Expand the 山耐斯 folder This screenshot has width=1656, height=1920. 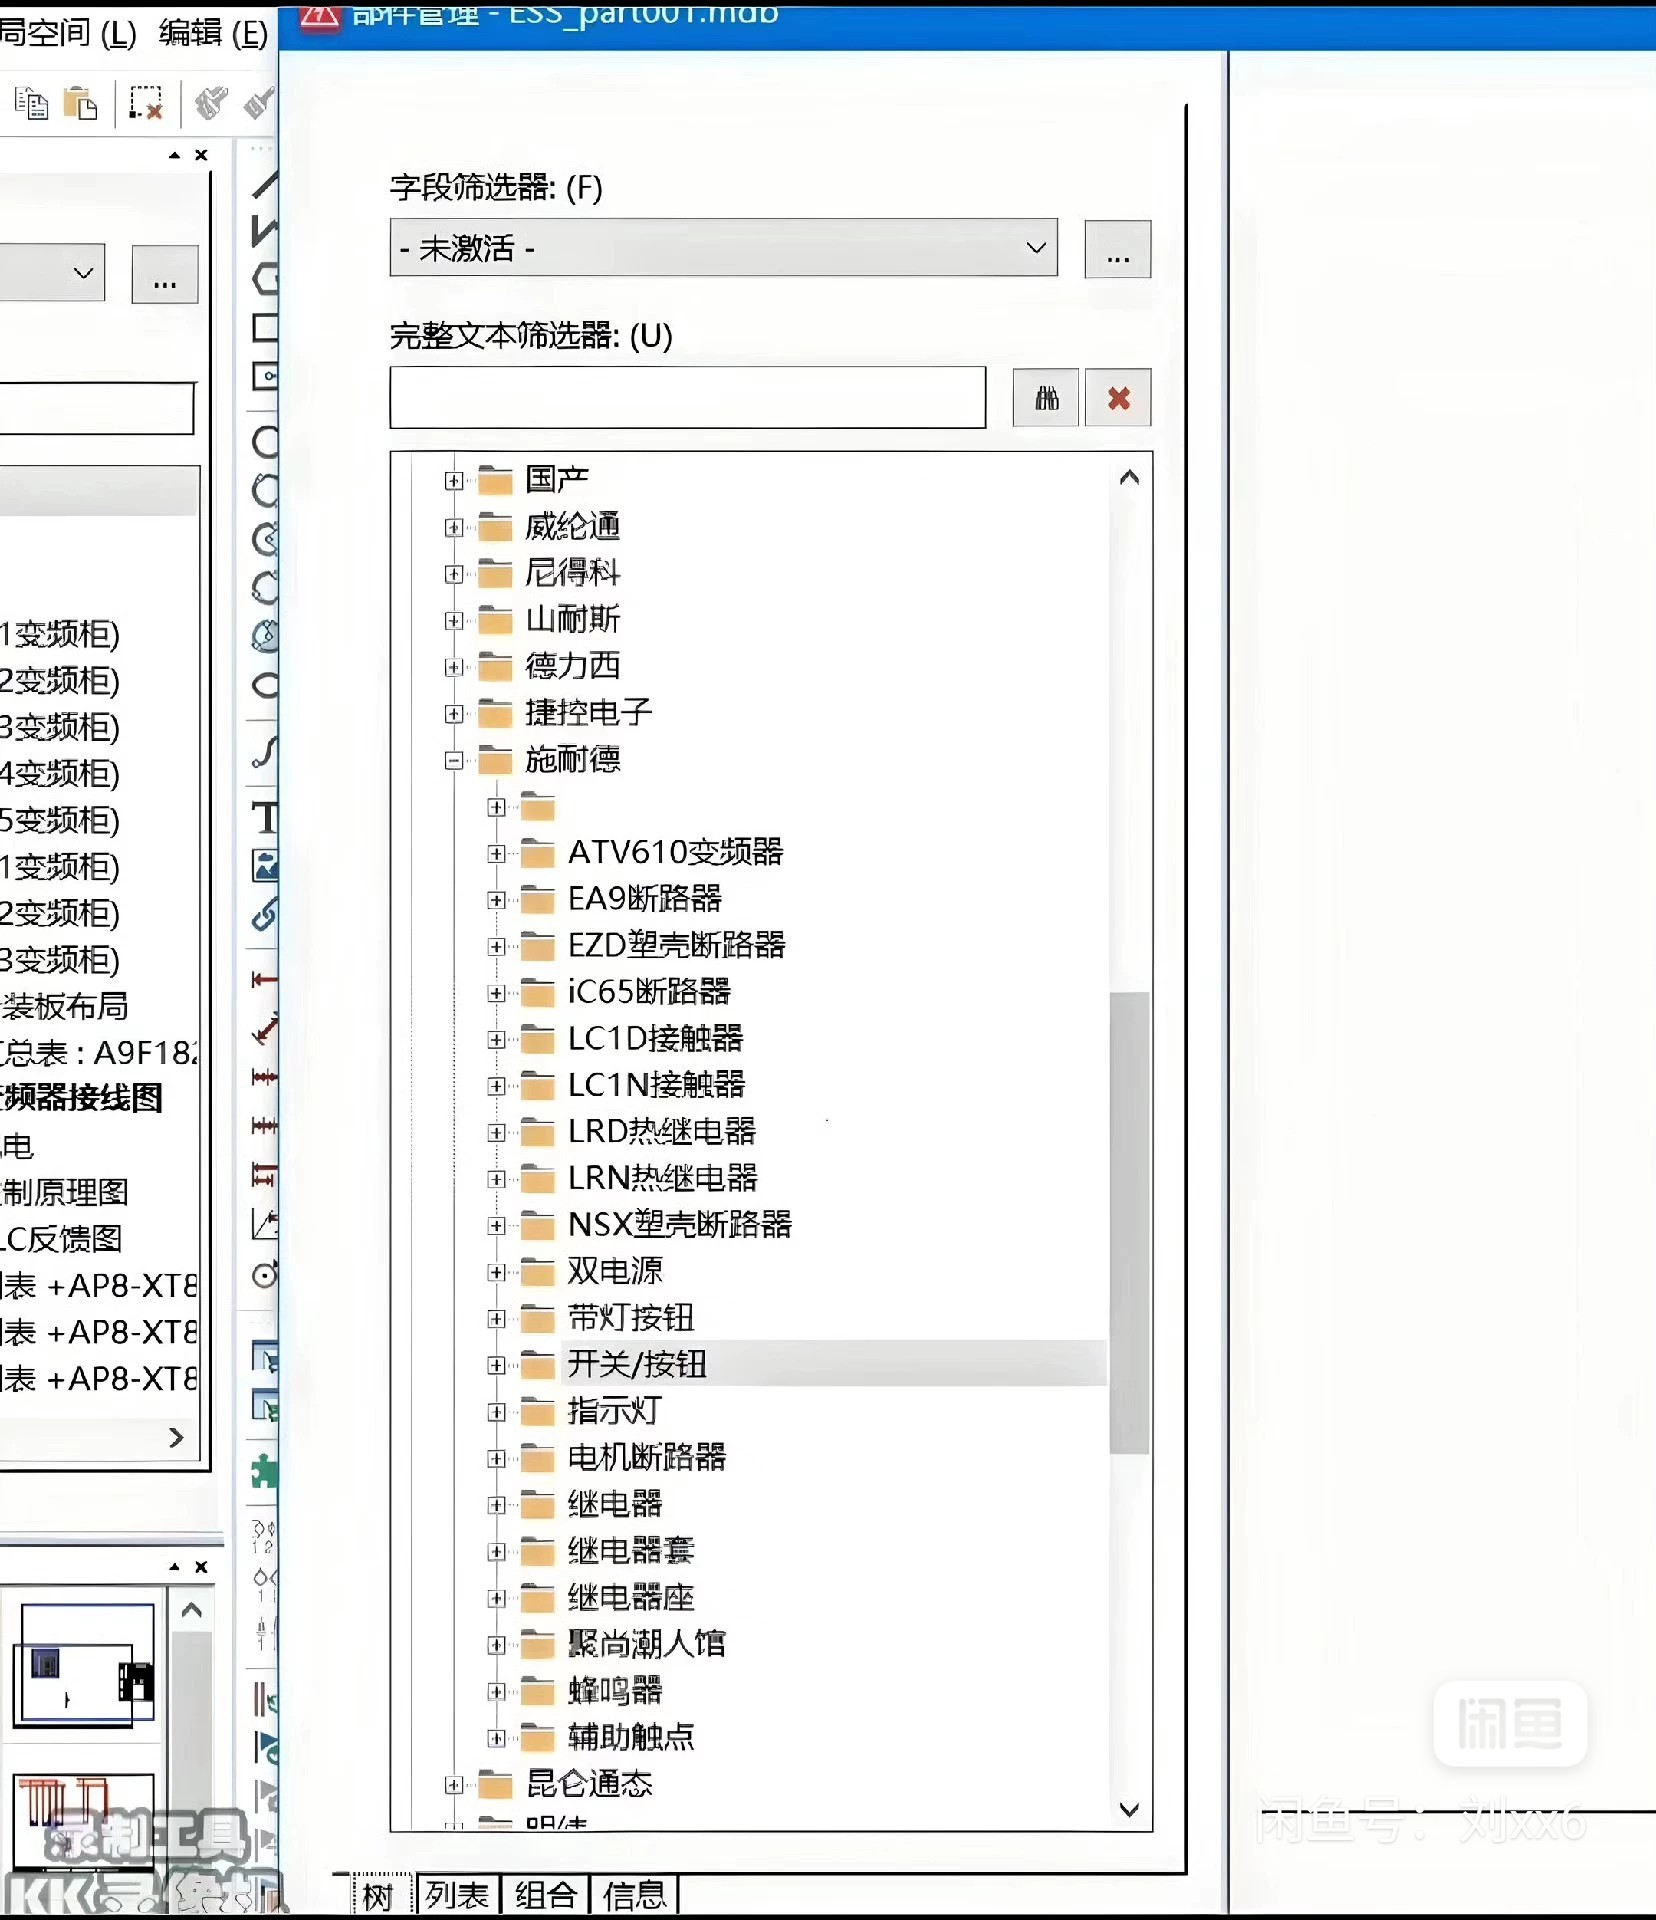(x=454, y=621)
